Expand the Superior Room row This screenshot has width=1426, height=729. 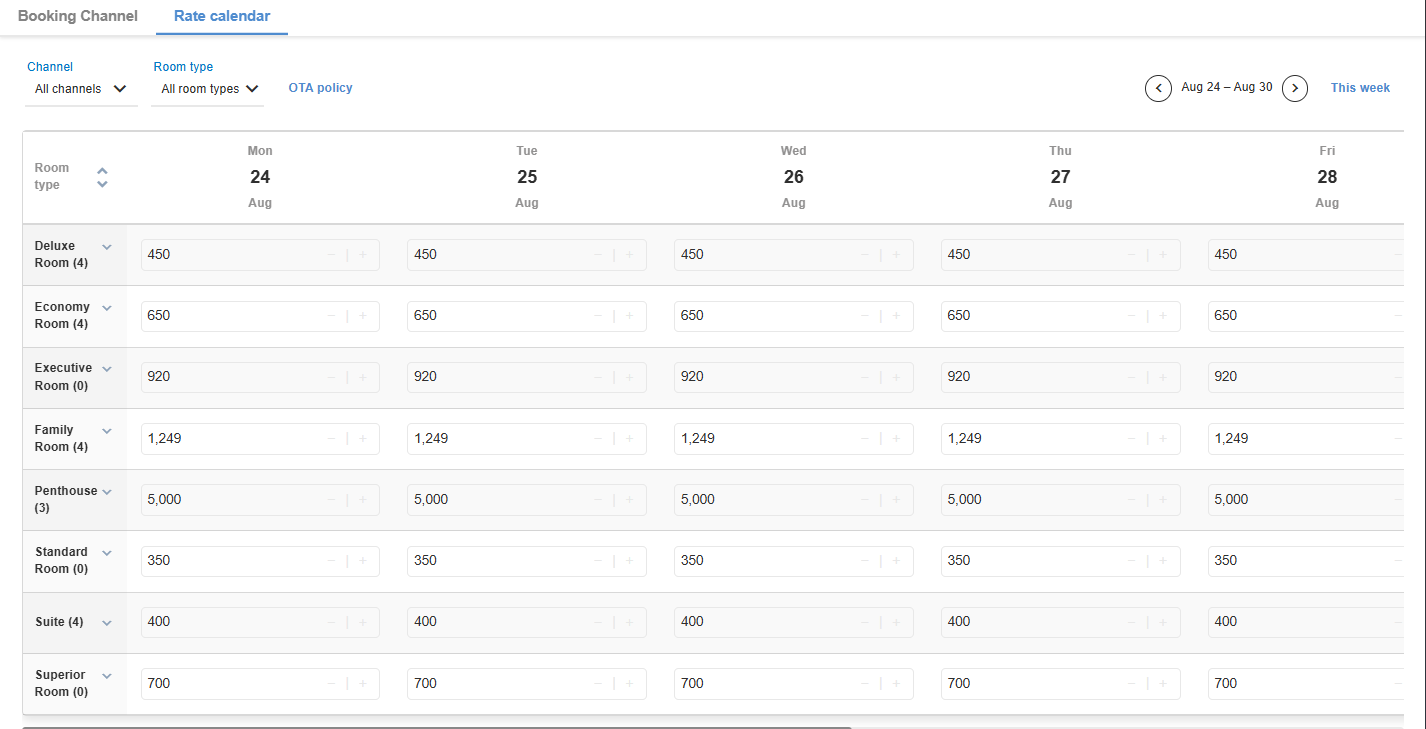click(x=107, y=676)
